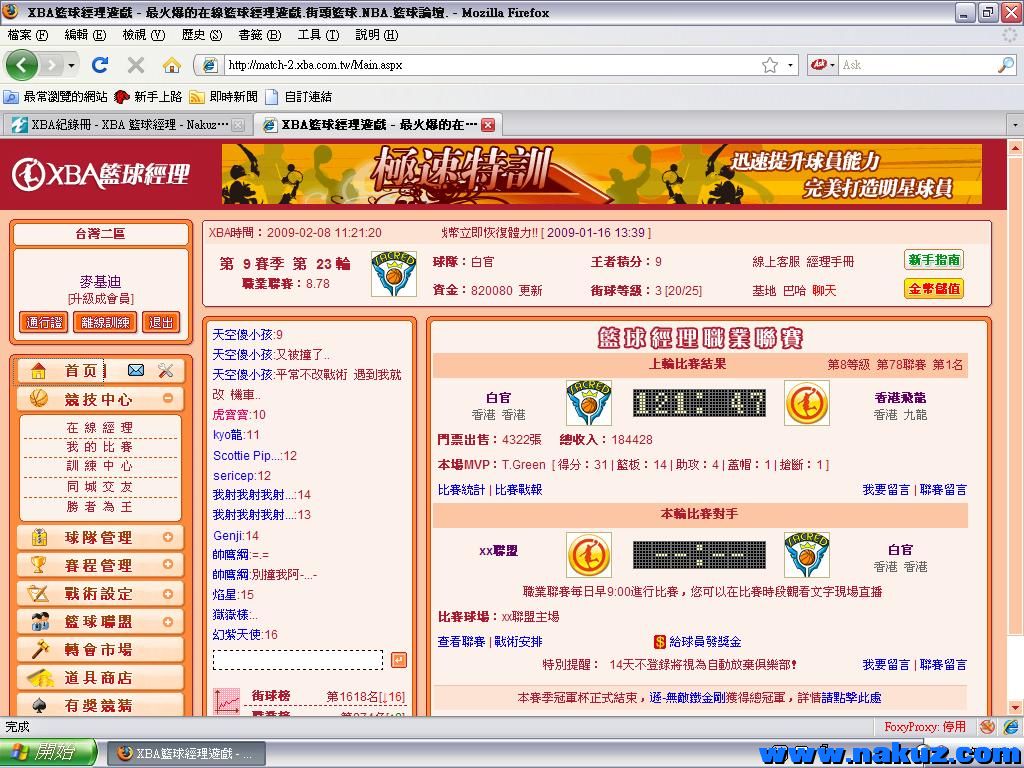Click the IE icon in the status bar

pos(1011,727)
